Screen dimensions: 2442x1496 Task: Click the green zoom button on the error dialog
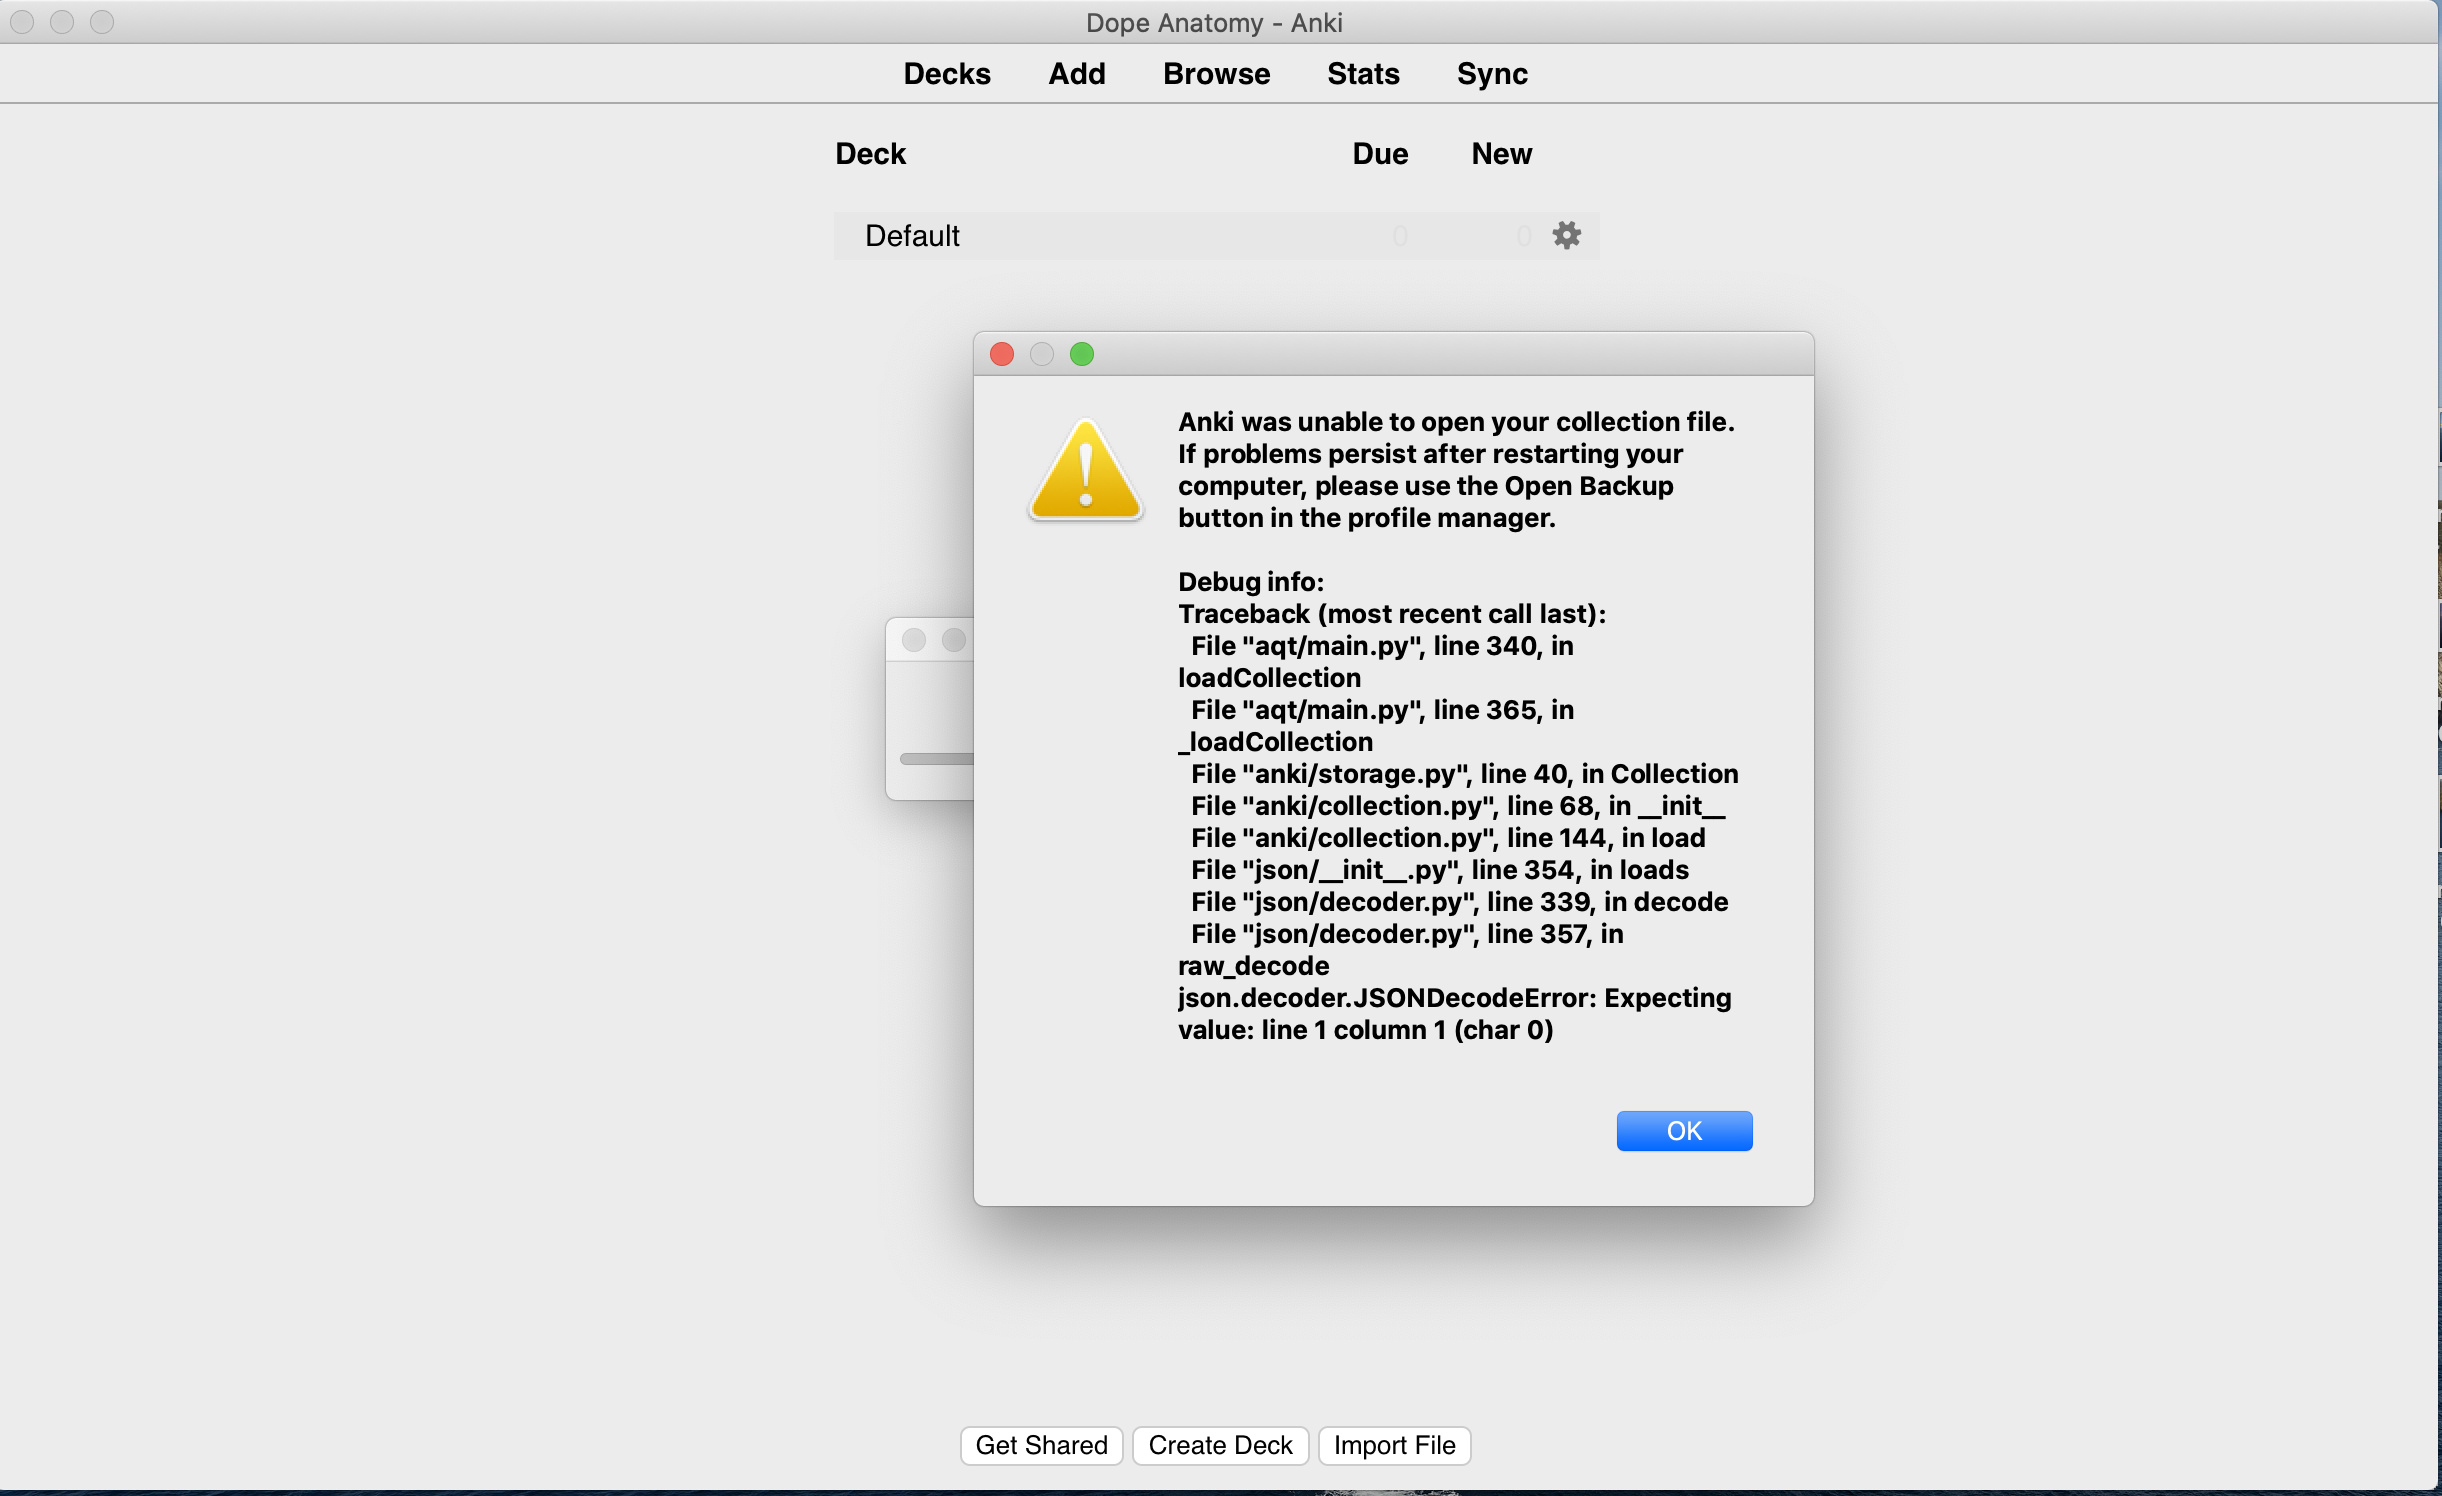pyautogui.click(x=1081, y=354)
